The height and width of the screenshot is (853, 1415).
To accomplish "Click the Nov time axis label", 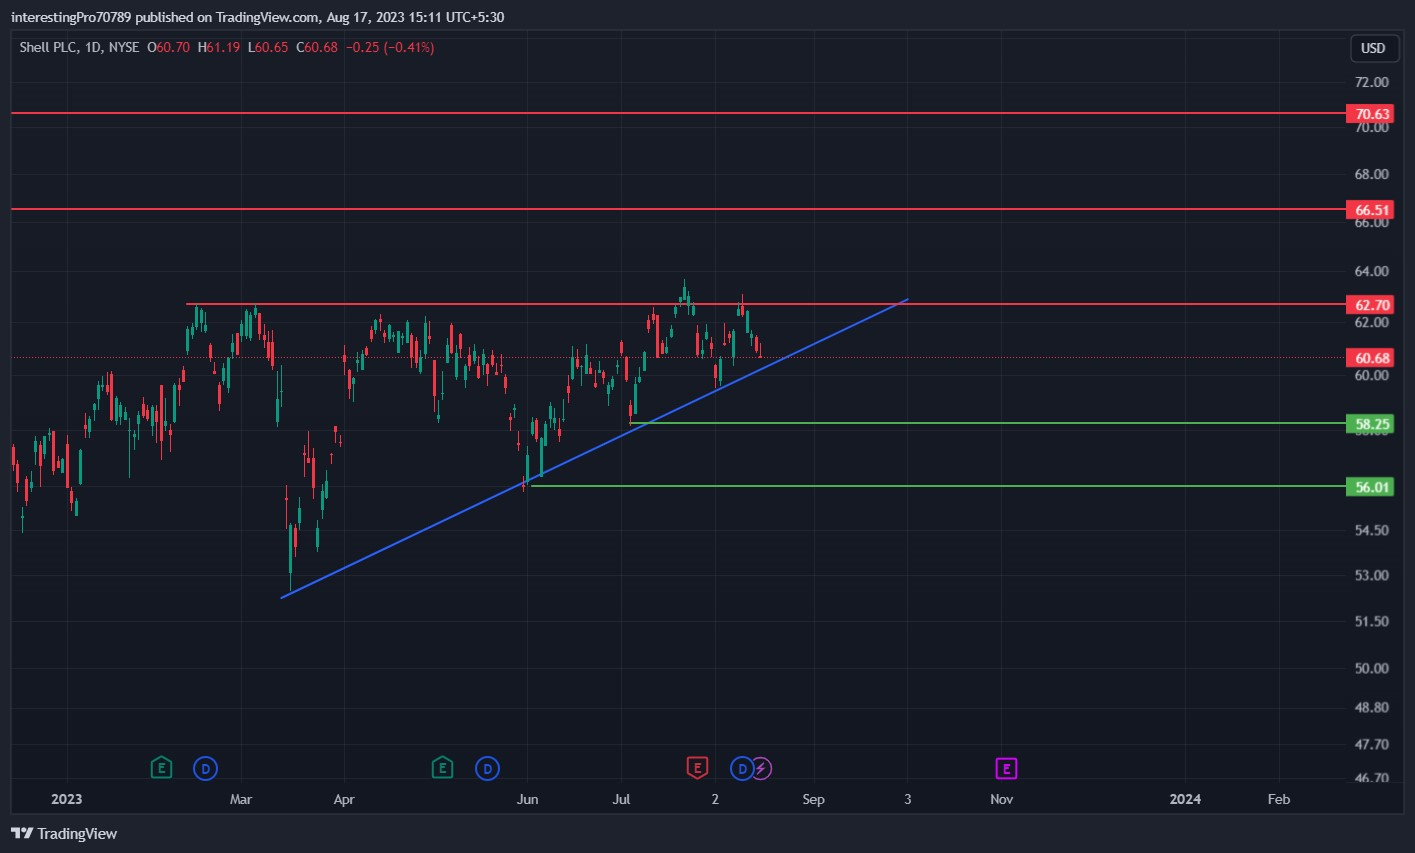I will coord(1001,799).
